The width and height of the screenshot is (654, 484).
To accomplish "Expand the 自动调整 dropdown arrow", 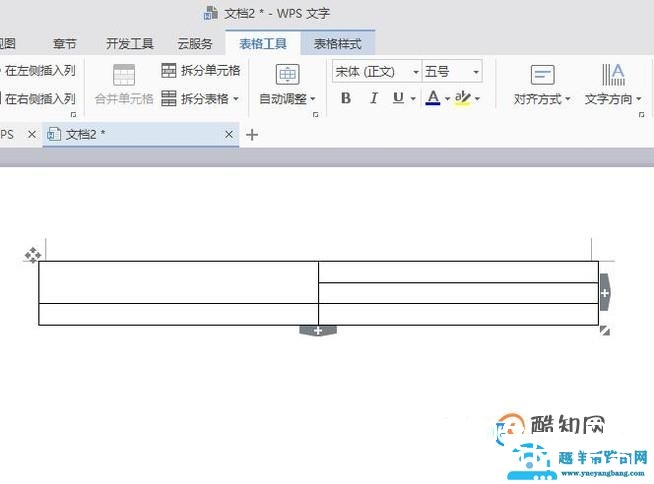I will click(313, 99).
